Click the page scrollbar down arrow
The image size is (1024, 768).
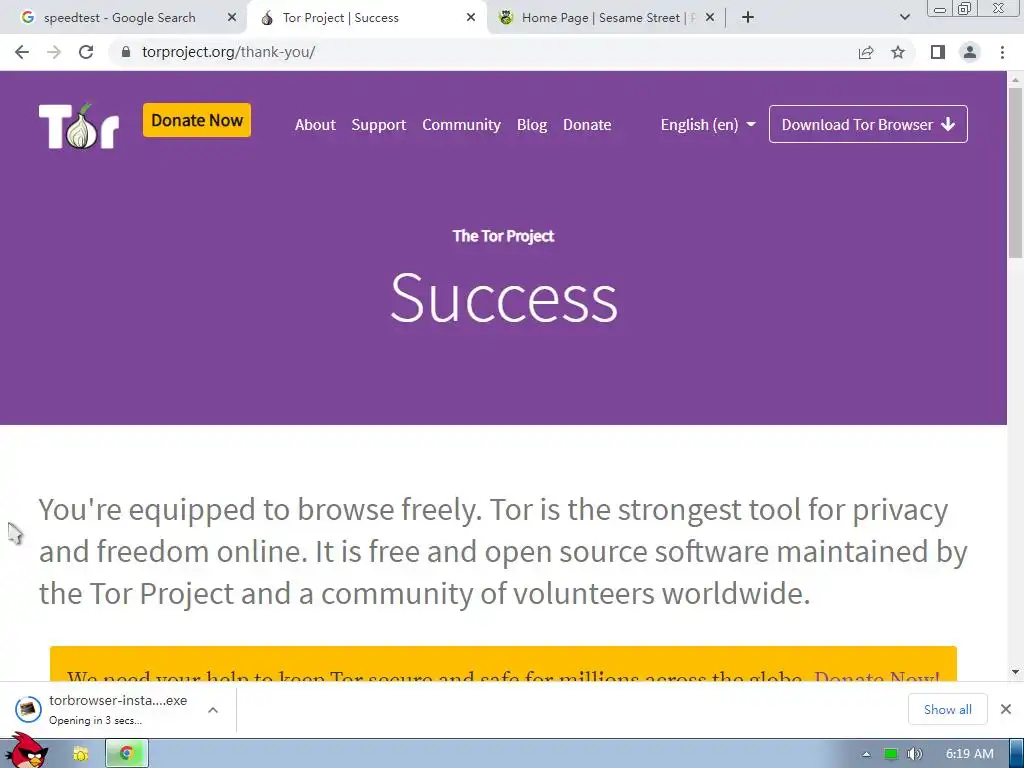tap(1016, 672)
